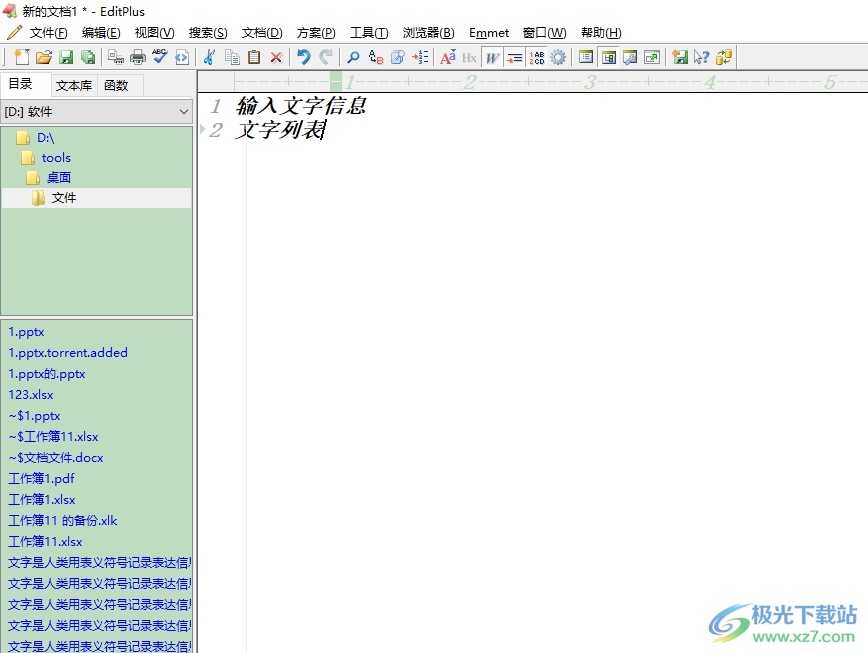
Task: Switch to the 文本库 tab
Action: pyautogui.click(x=74, y=85)
